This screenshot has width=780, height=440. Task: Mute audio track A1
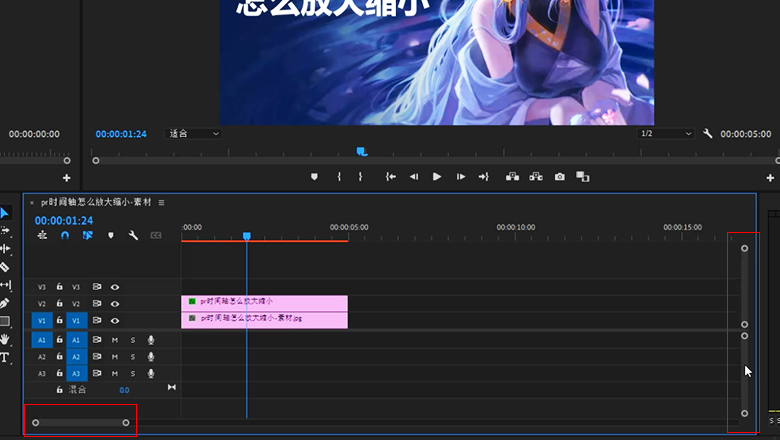point(115,340)
